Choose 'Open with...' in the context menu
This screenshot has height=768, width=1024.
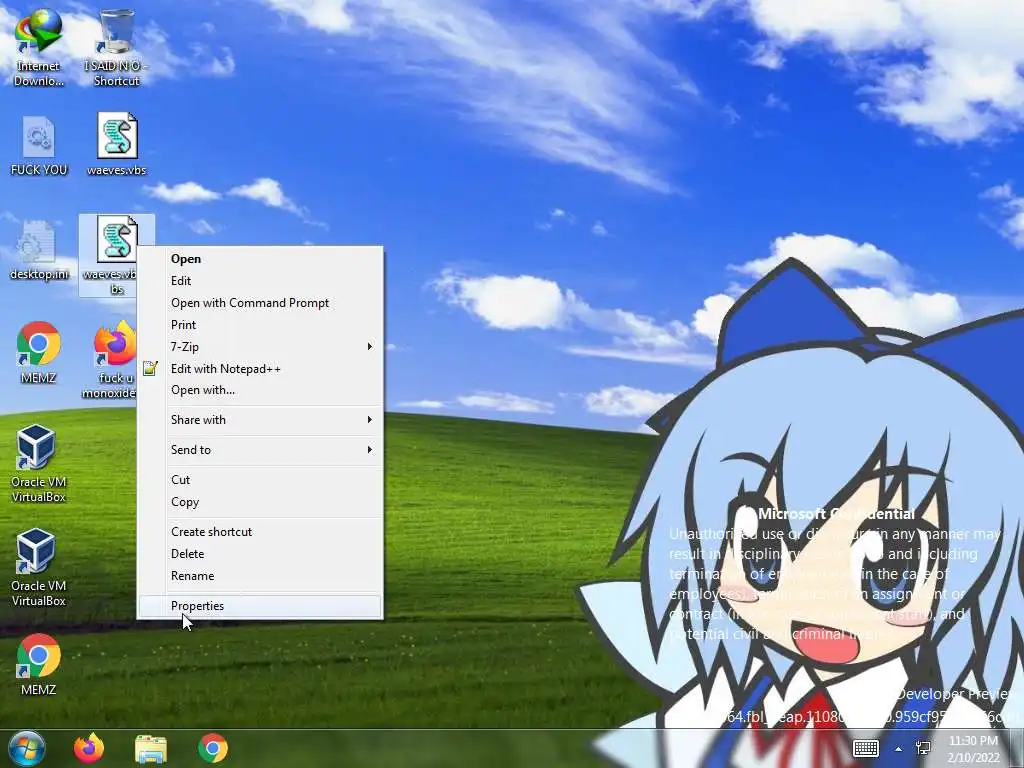260,390
